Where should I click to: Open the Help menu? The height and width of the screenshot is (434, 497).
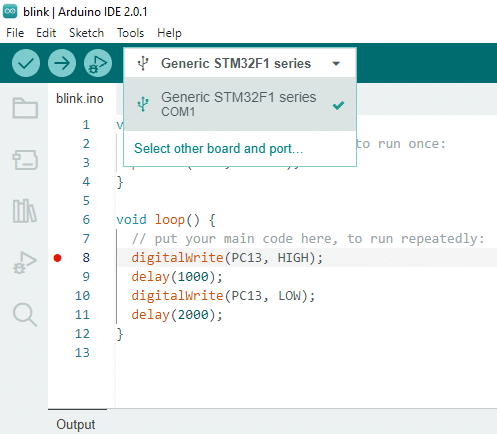(169, 33)
